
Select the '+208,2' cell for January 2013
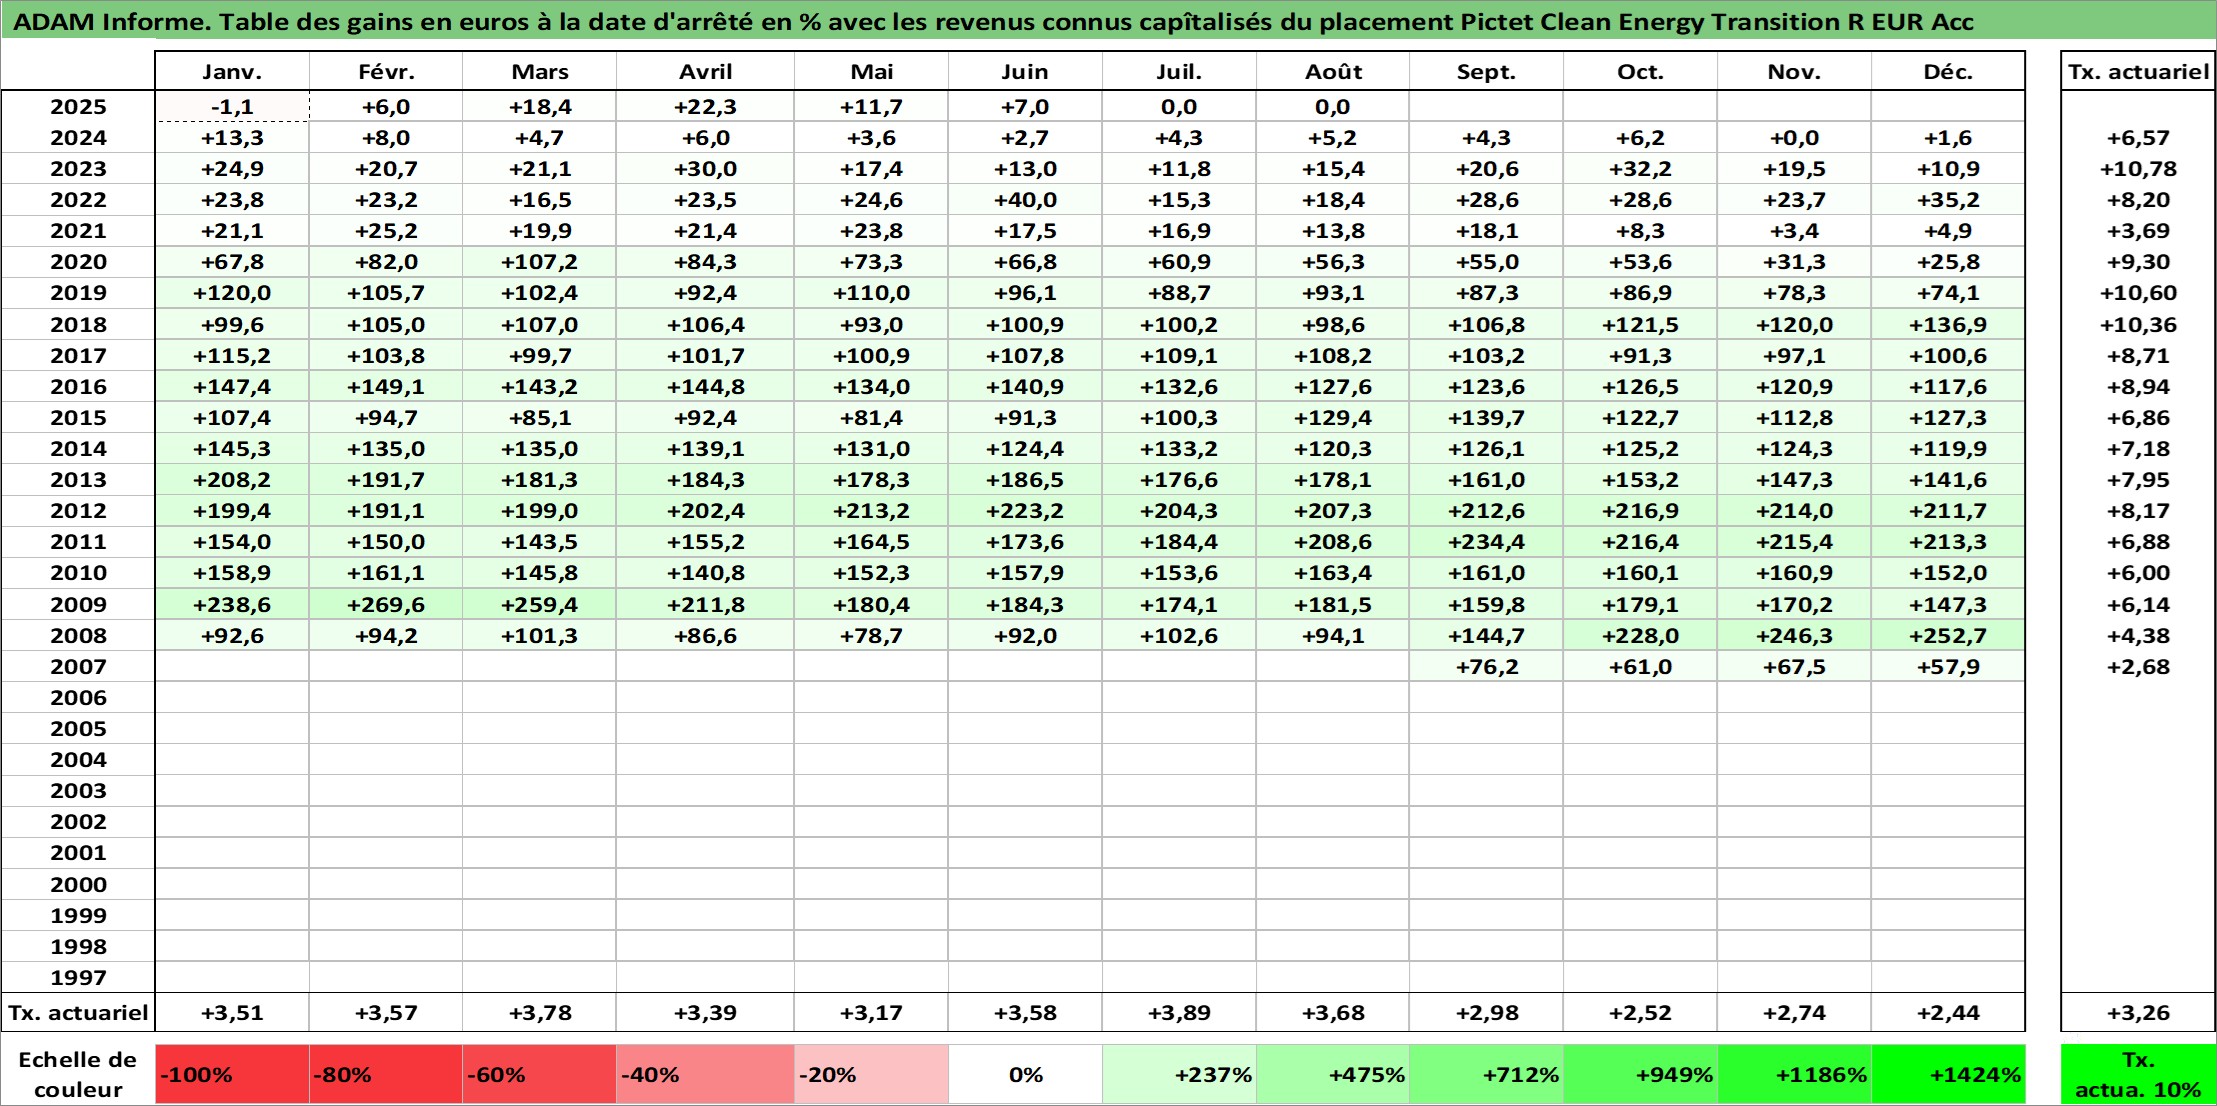click(x=232, y=480)
